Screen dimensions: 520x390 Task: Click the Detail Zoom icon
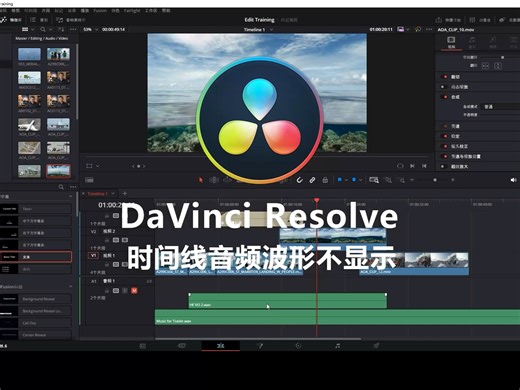pyautogui.click(x=388, y=180)
